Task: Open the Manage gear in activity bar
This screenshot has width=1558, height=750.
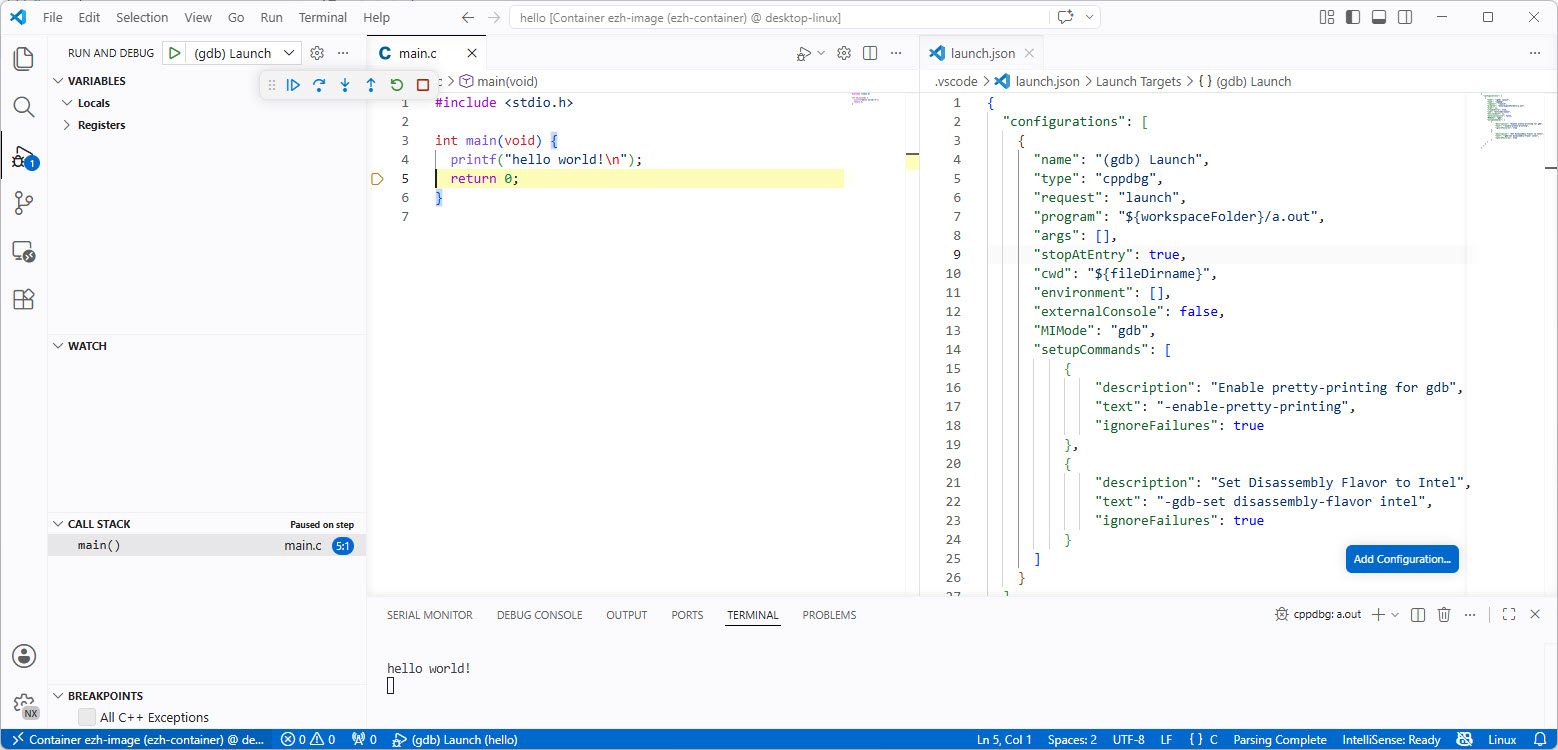Action: point(23,704)
